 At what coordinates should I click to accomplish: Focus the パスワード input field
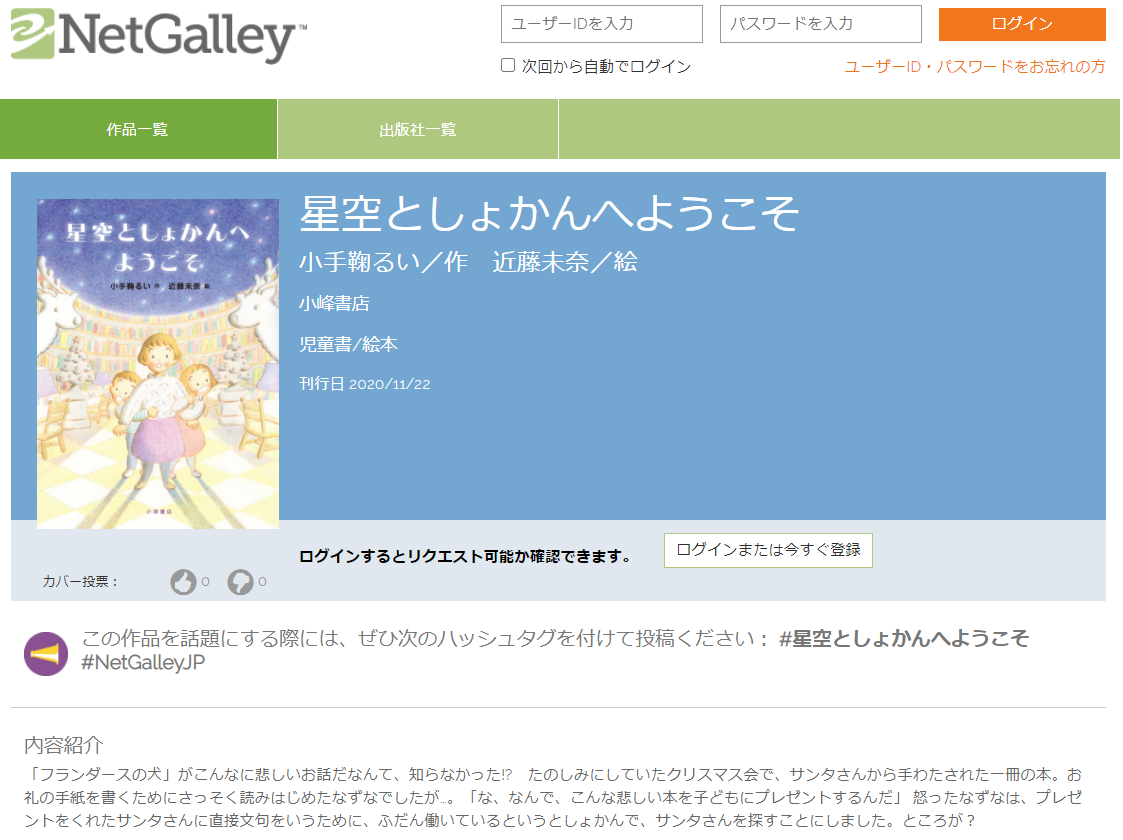point(821,24)
